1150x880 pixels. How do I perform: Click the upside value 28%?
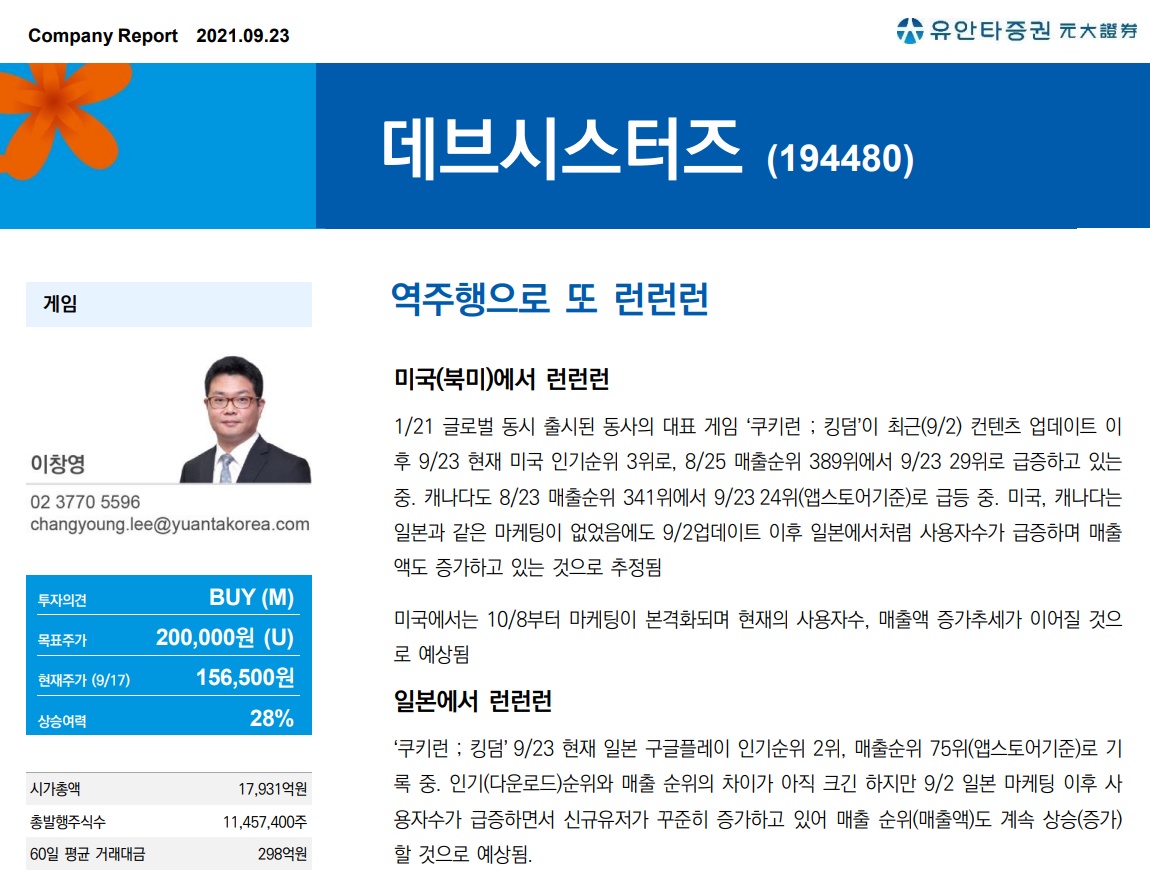272,718
